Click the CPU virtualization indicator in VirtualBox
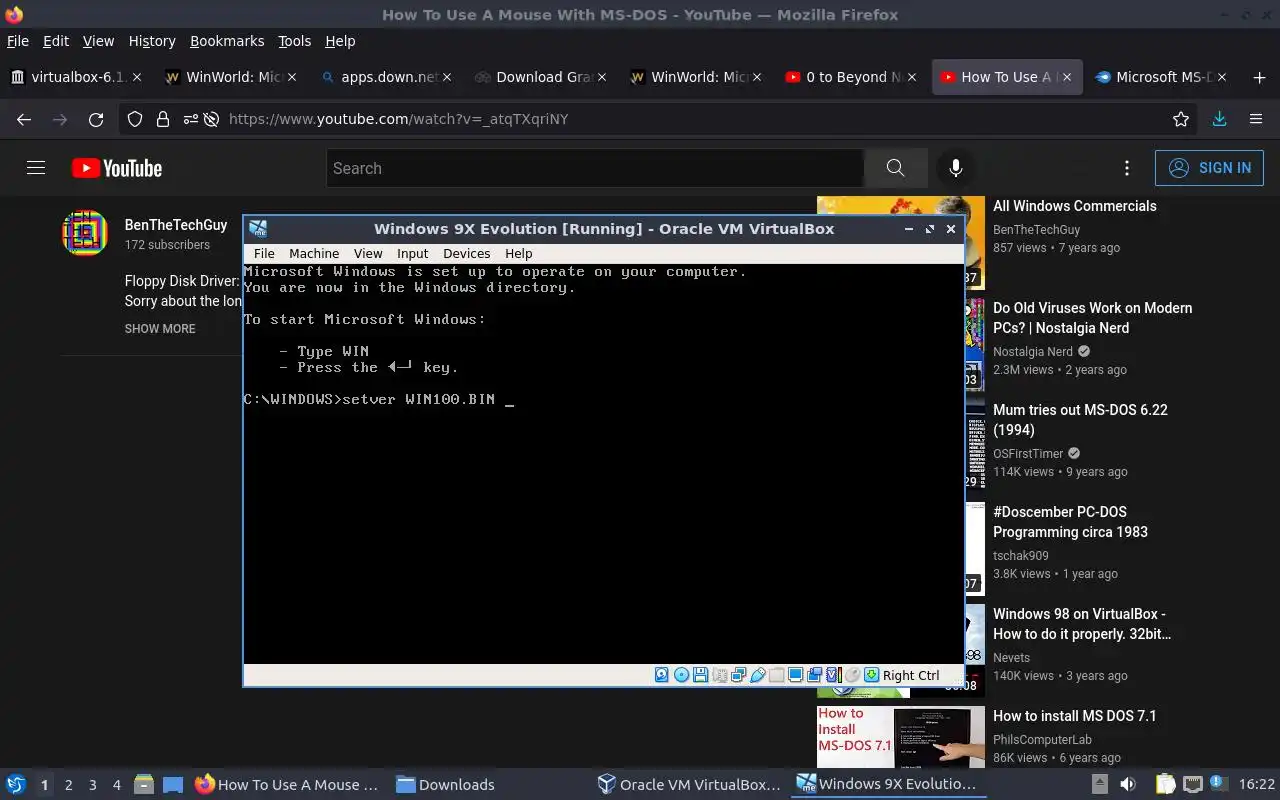The width and height of the screenshot is (1280, 800). click(x=834, y=675)
